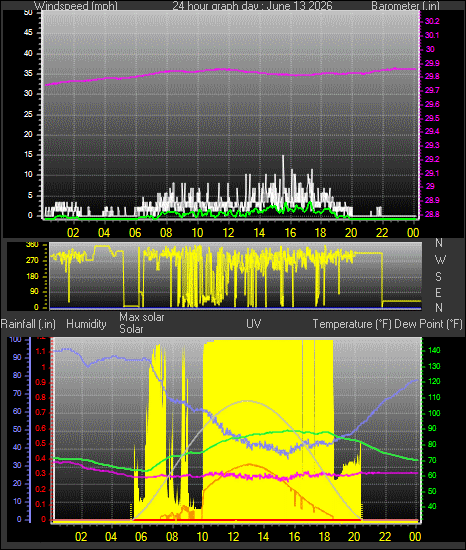
Task: Click hour 12 under the bottom graph
Action: pos(233,537)
